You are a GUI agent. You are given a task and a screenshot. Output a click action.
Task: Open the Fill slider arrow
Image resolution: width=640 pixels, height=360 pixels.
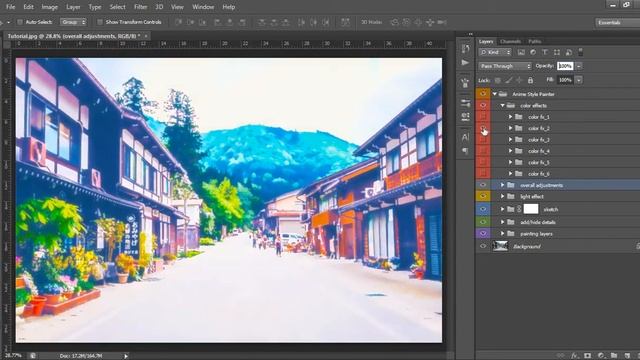[579, 80]
